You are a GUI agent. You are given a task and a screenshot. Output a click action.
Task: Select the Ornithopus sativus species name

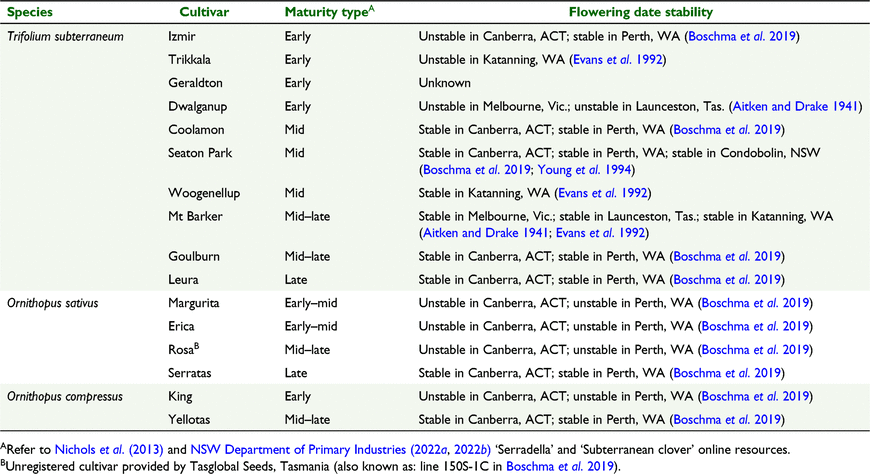[x=53, y=303]
